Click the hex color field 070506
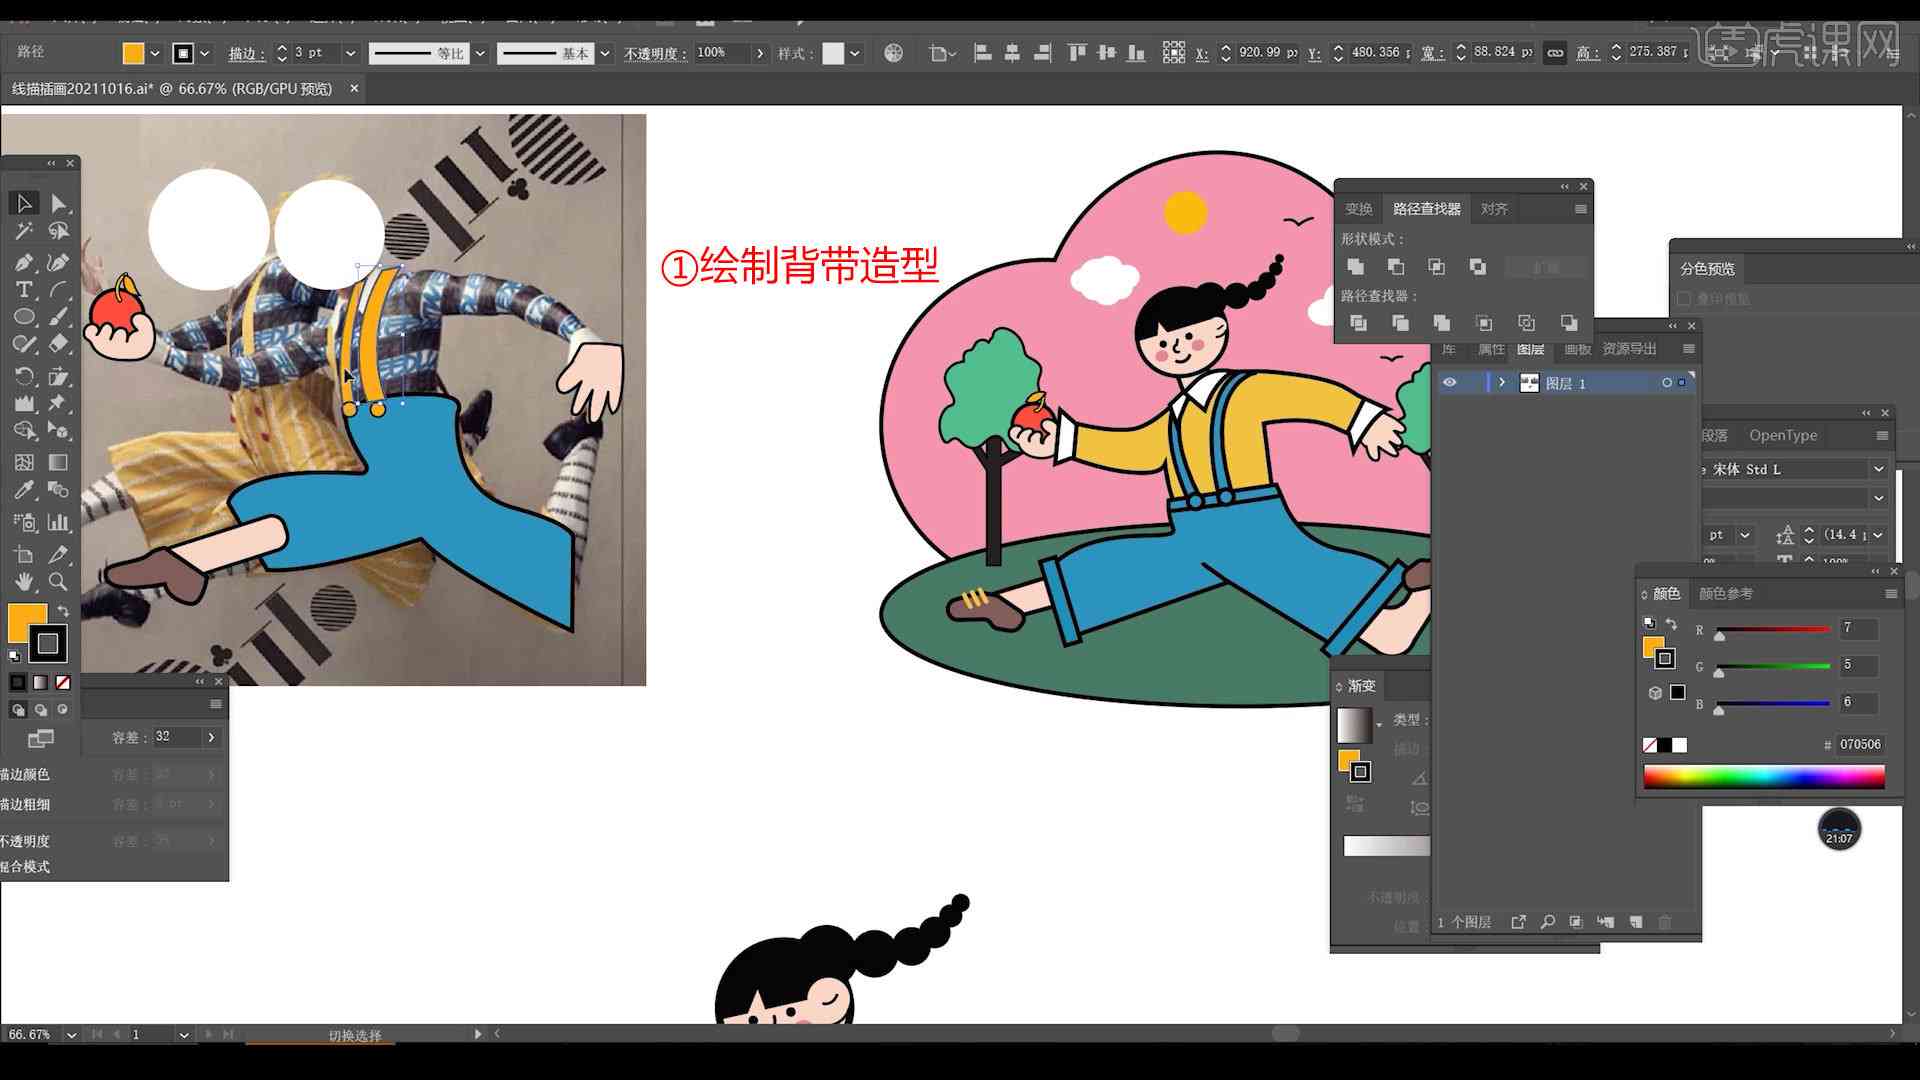Image resolution: width=1920 pixels, height=1080 pixels. (x=1859, y=745)
